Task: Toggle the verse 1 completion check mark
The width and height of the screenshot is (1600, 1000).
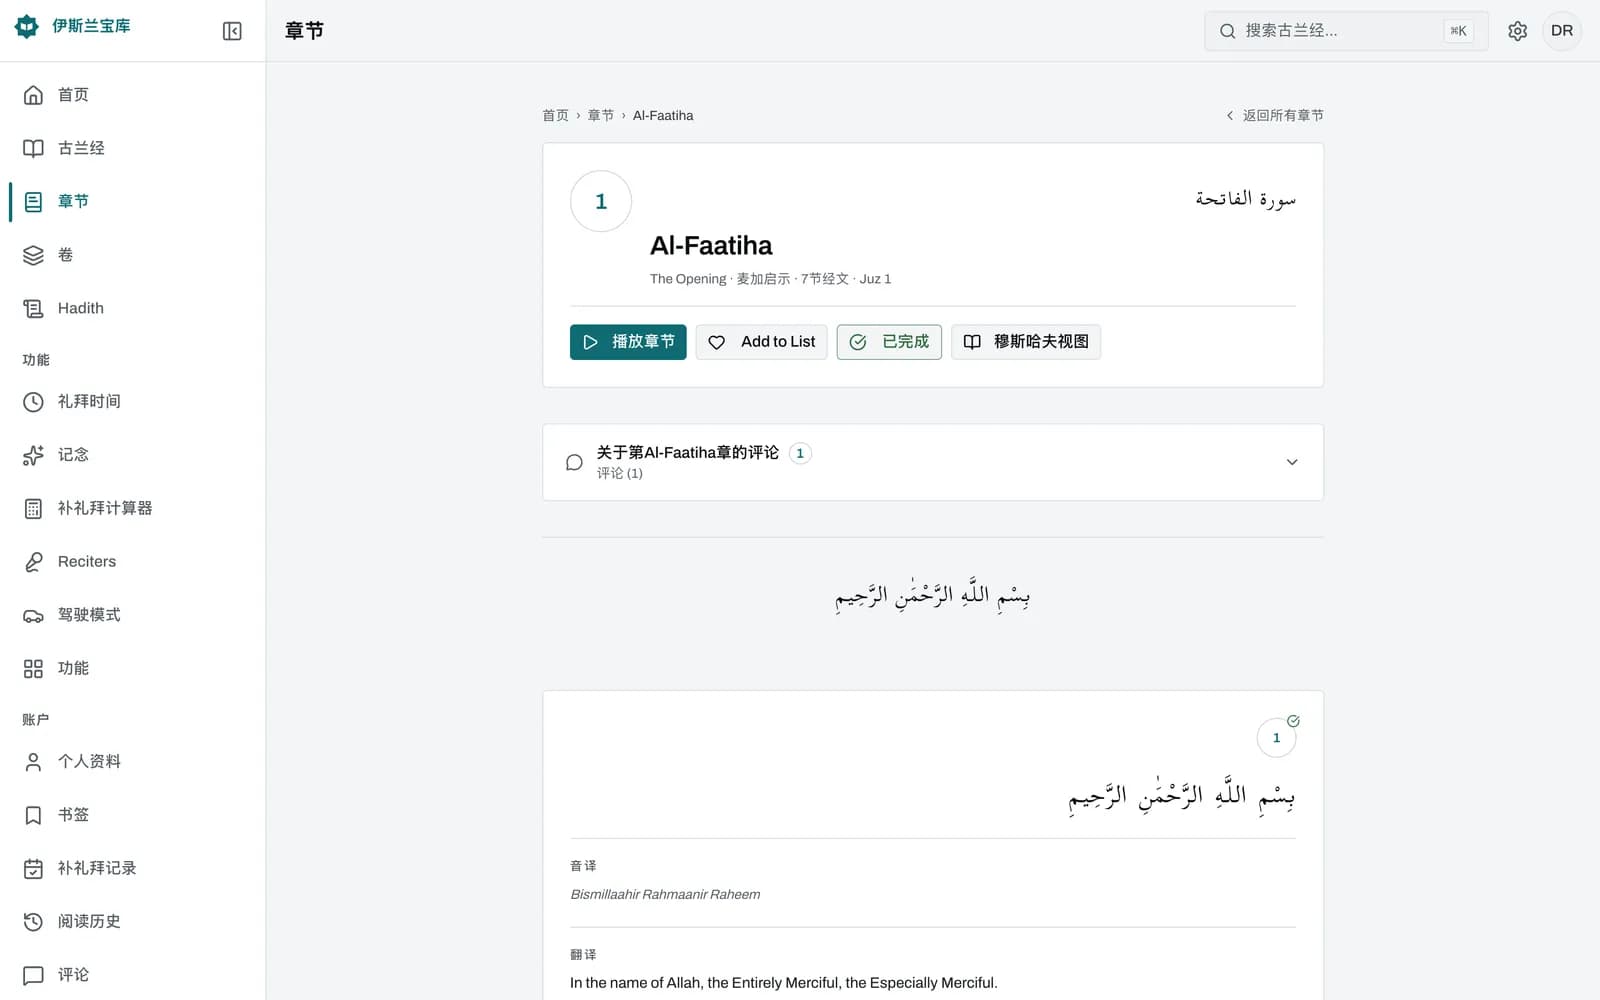Action: point(1293,721)
